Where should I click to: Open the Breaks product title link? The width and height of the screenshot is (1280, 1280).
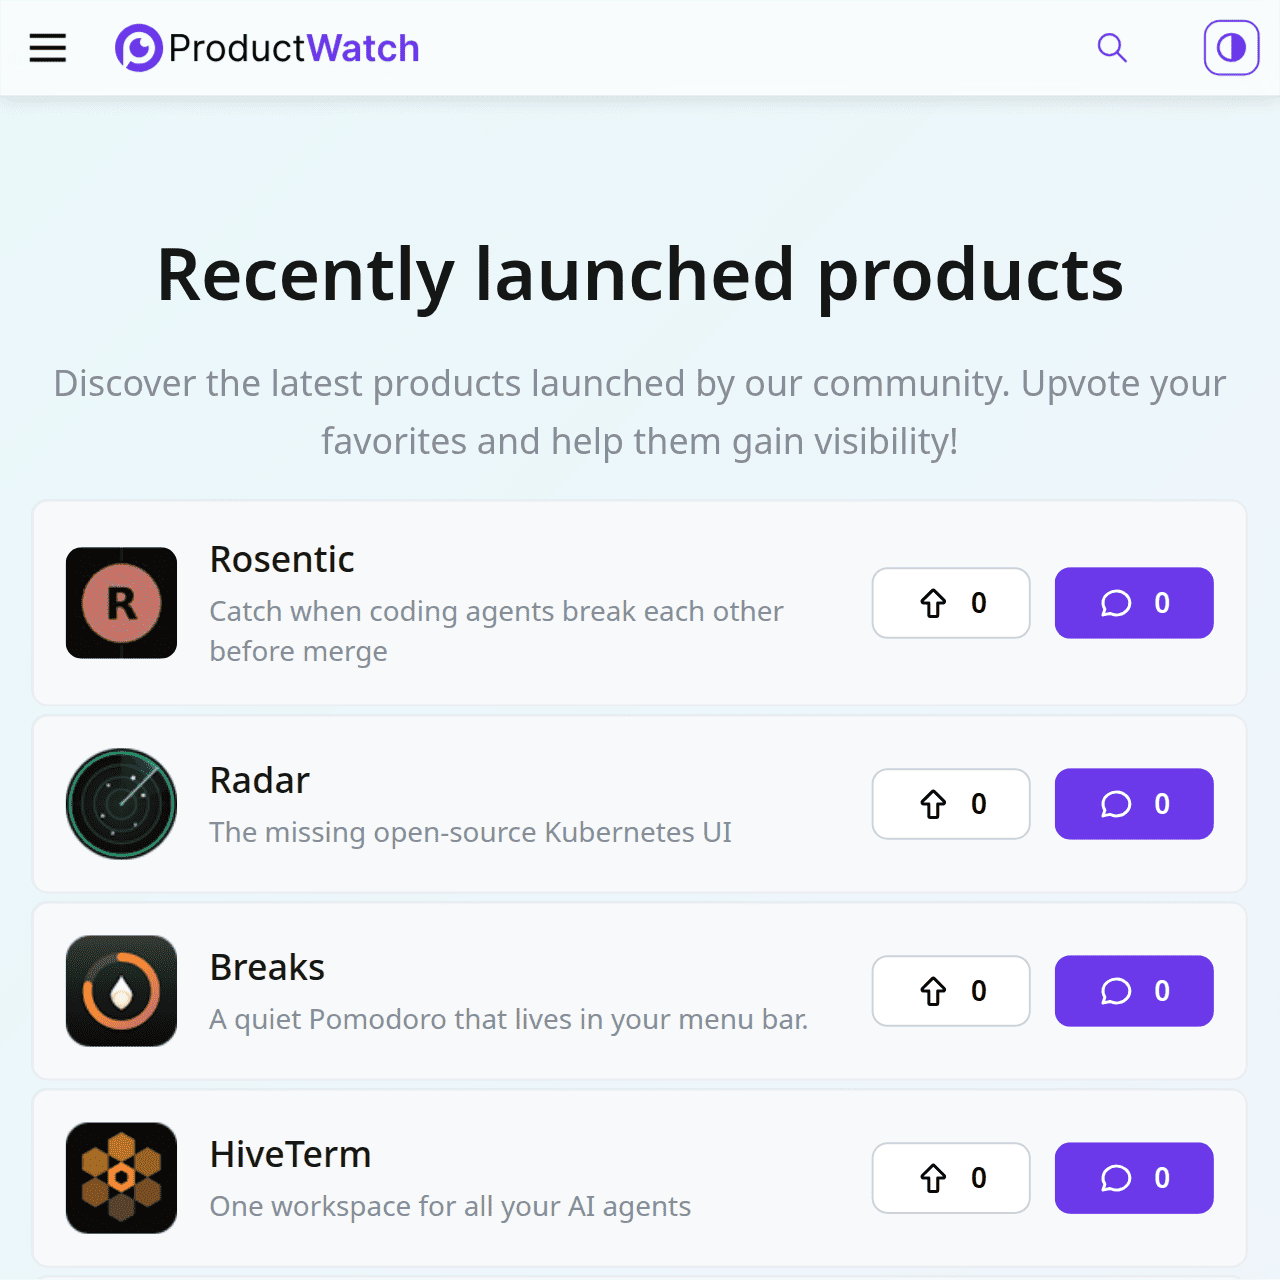pos(267,968)
